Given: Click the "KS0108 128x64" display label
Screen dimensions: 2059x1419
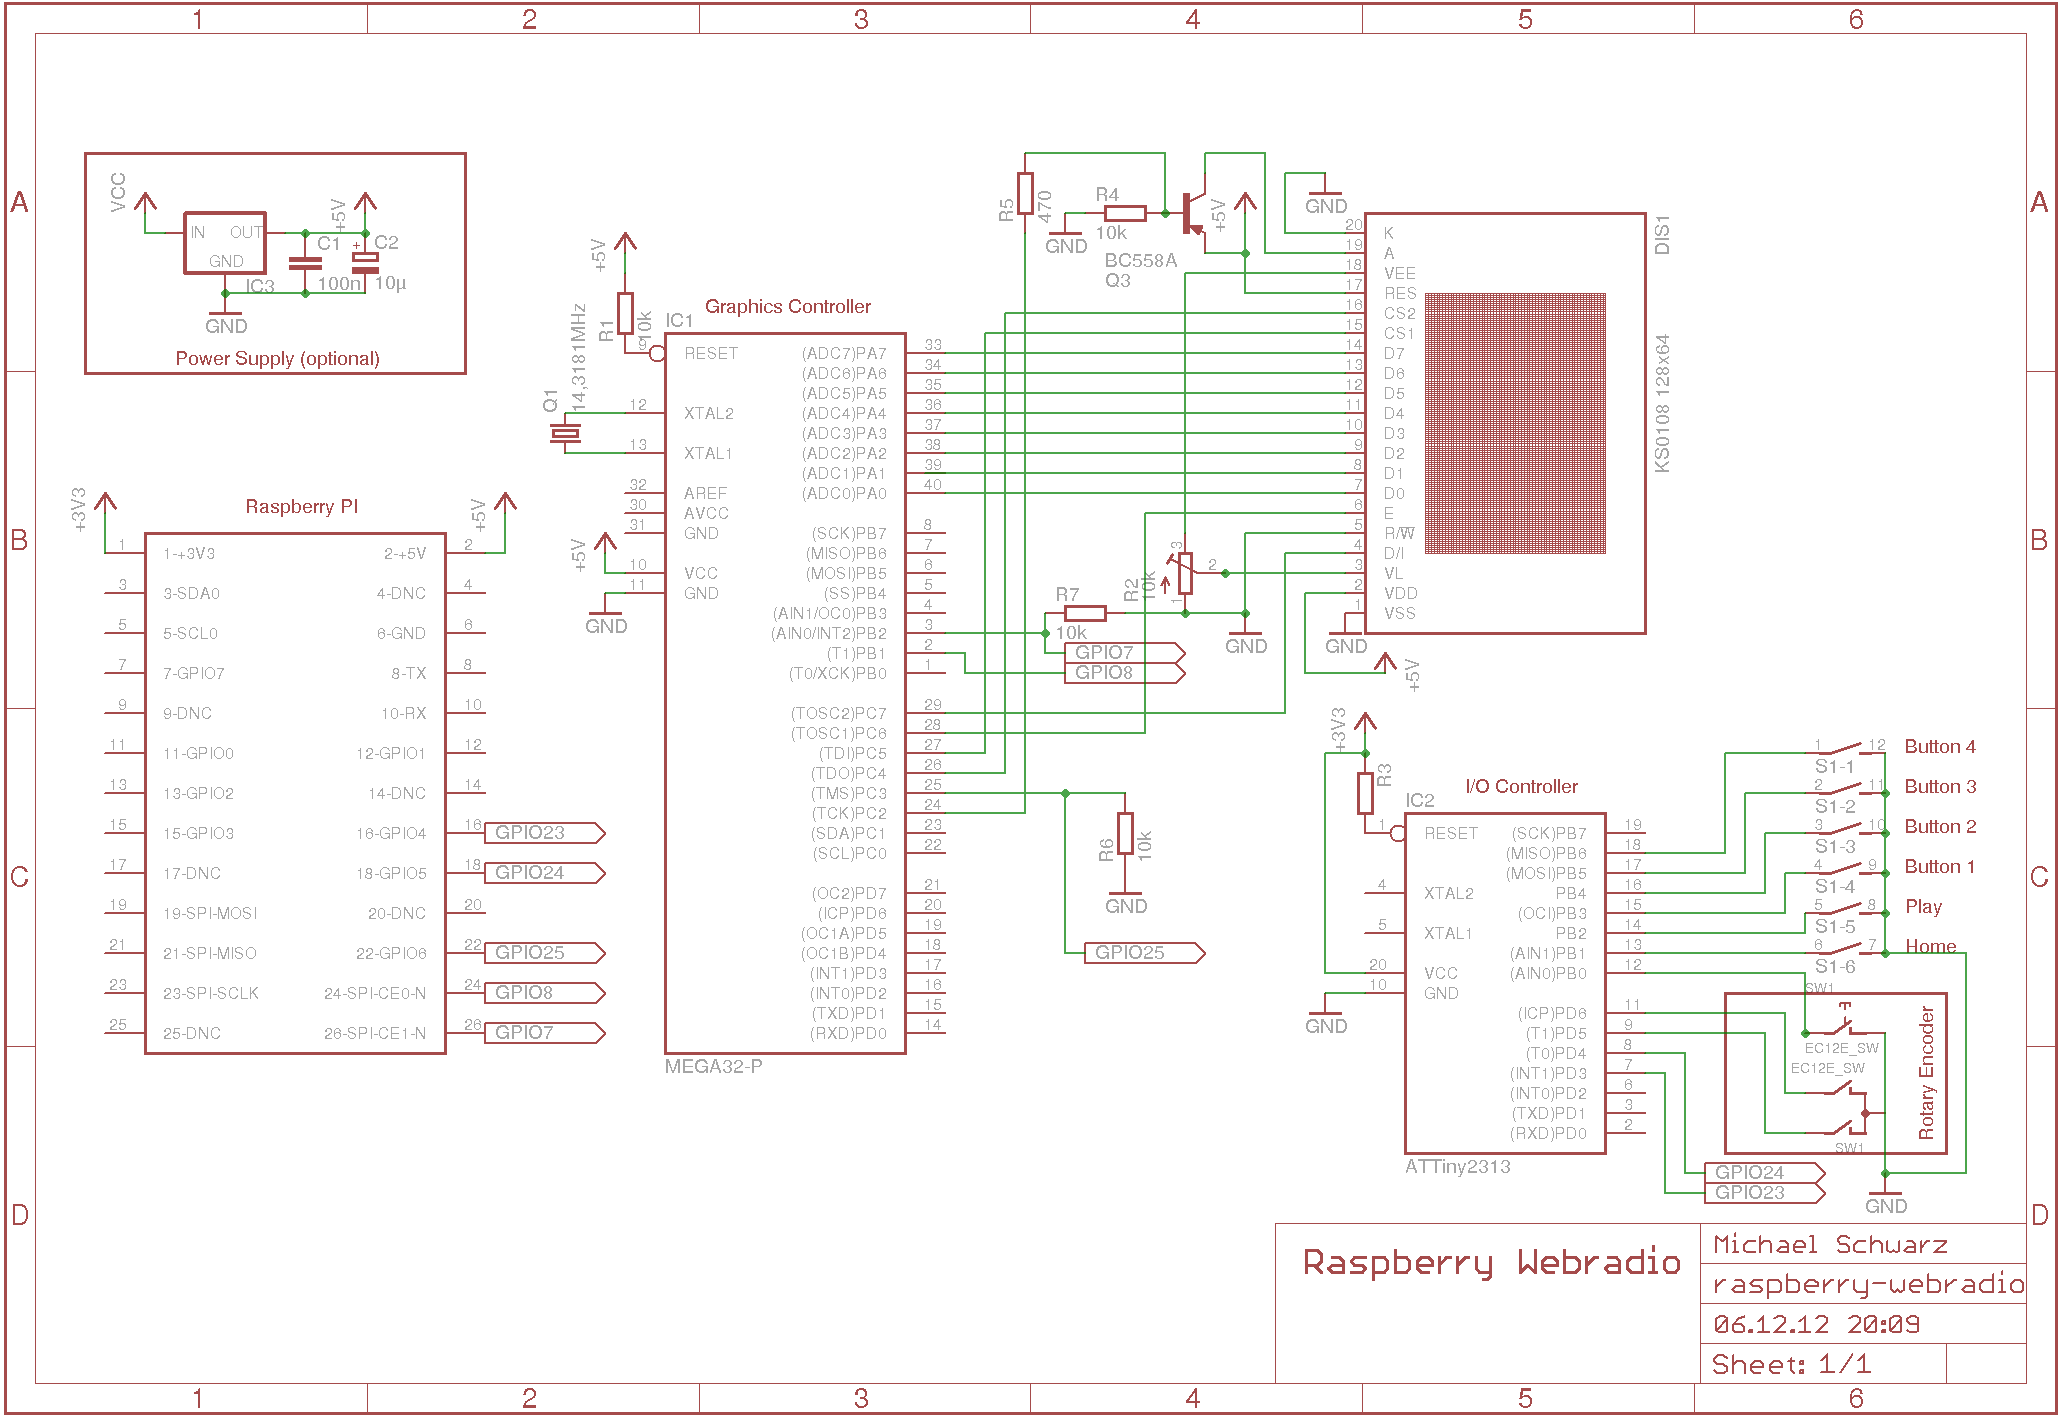Looking at the screenshot, I should 1662,403.
